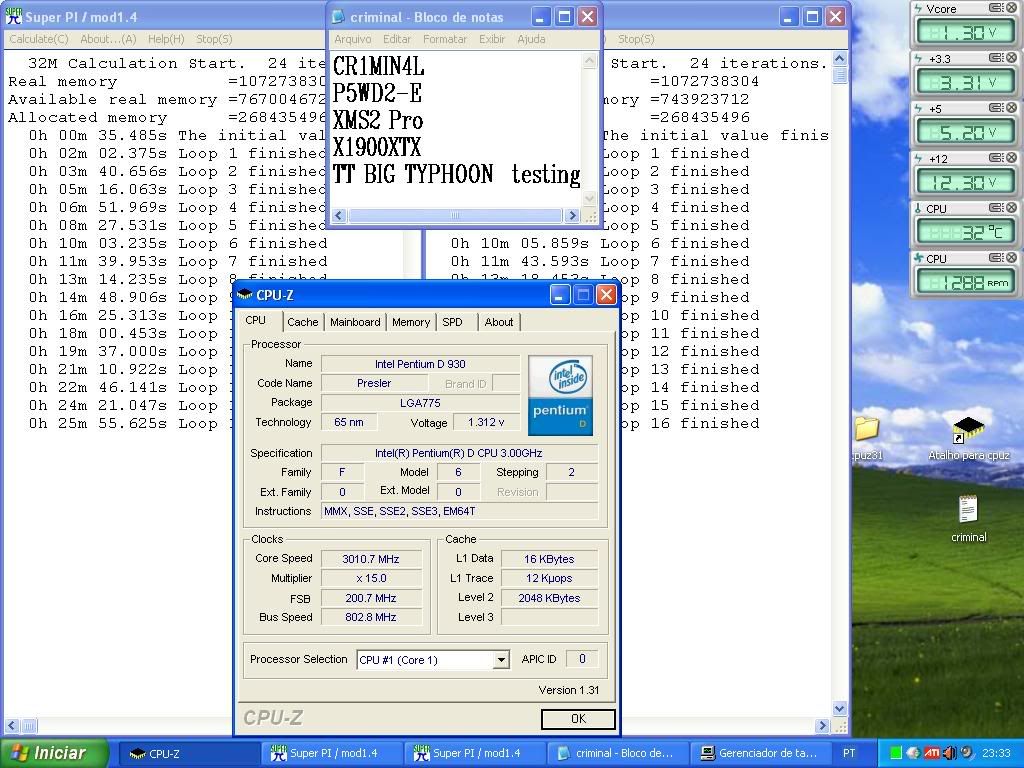
Task: Open the volume speaker tray icon
Action: pyautogui.click(x=949, y=753)
